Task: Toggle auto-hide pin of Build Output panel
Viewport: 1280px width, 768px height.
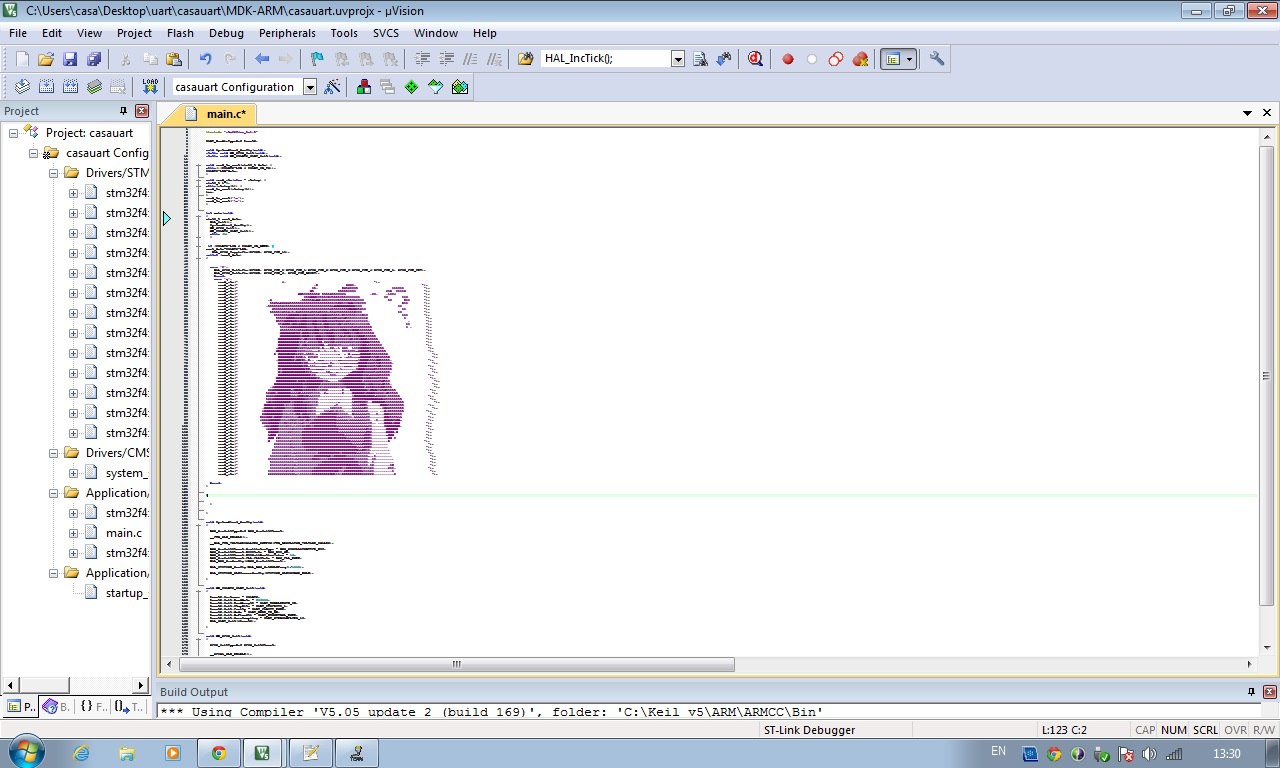Action: (1250, 692)
